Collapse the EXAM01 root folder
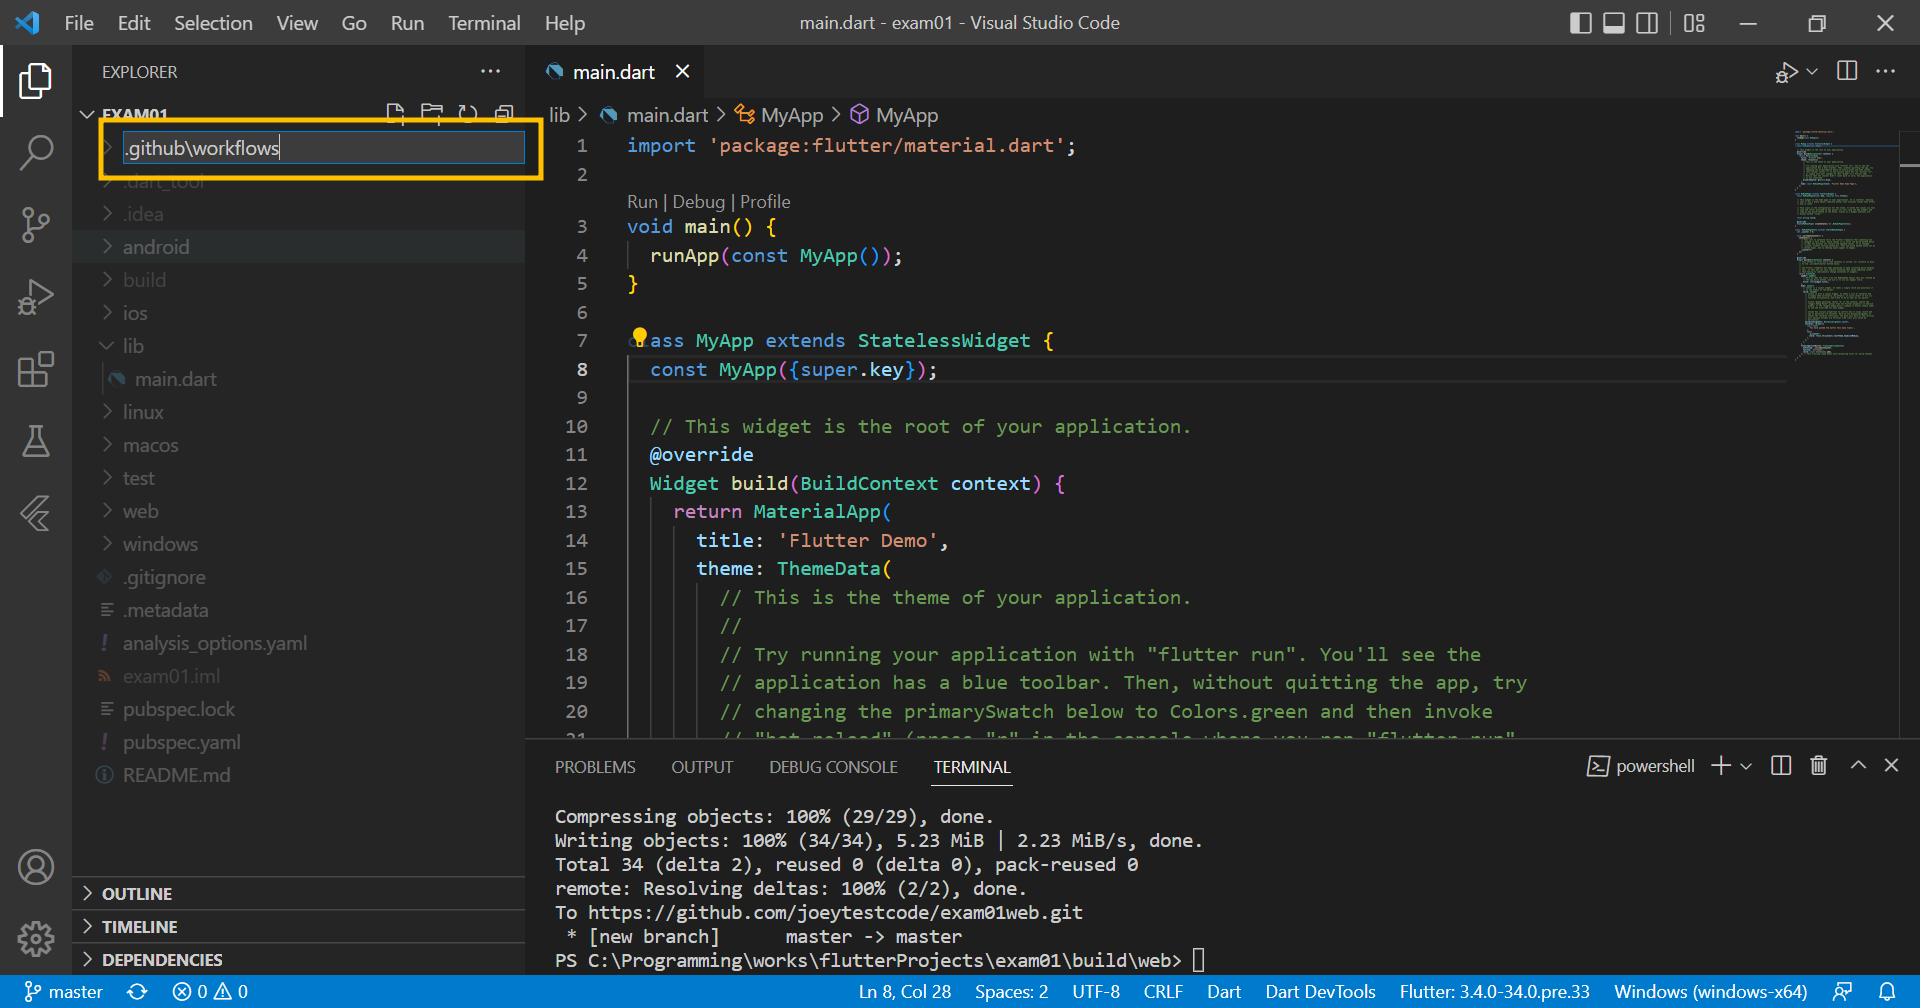 pyautogui.click(x=88, y=114)
